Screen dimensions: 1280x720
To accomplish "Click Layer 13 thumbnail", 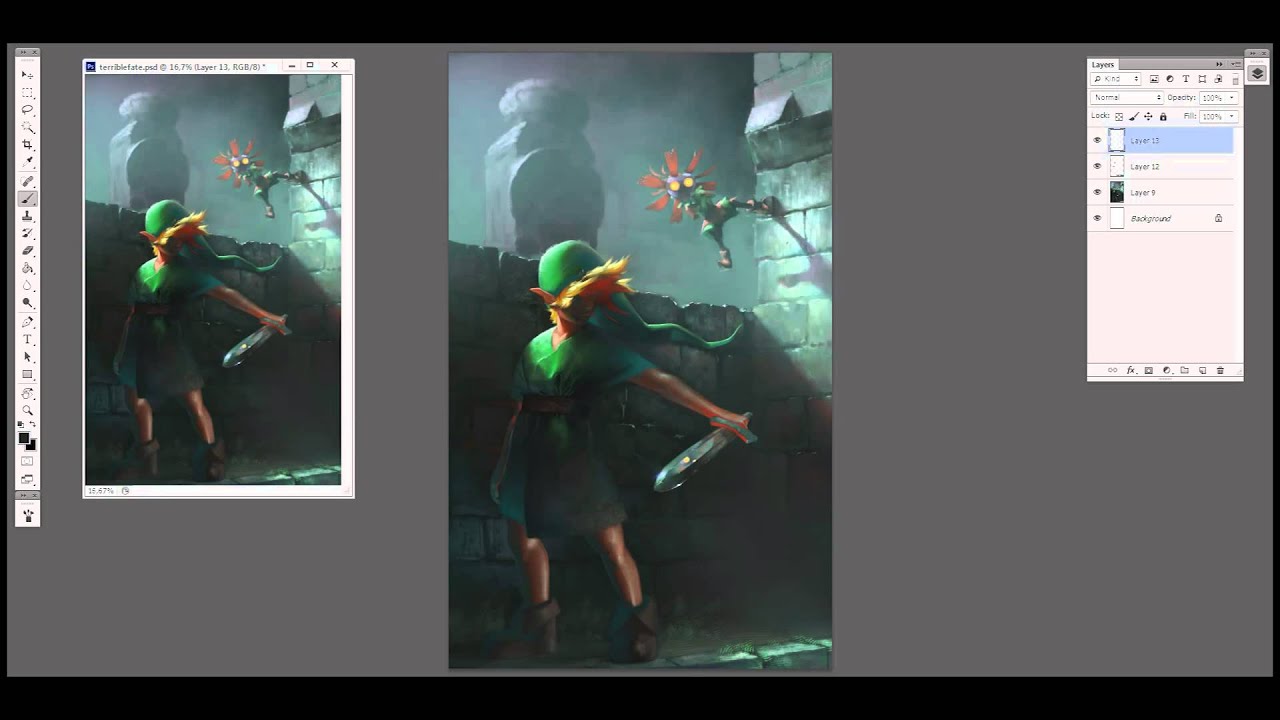I will click(1117, 140).
